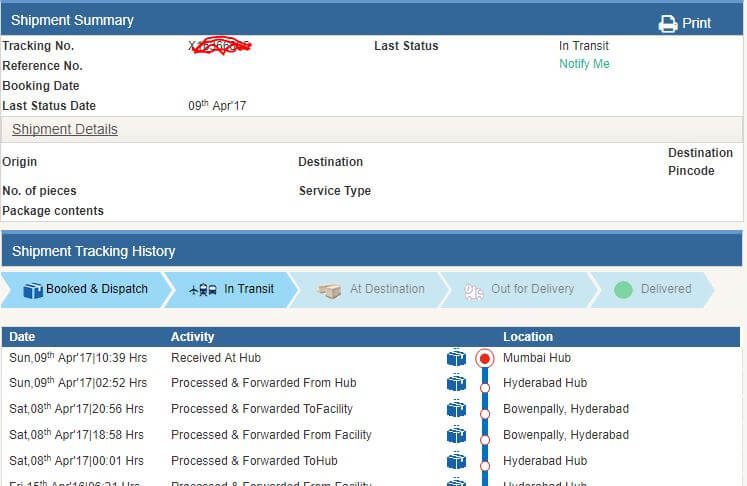Click the green Delivered circle icon
The width and height of the screenshot is (747, 486).
[x=623, y=290]
